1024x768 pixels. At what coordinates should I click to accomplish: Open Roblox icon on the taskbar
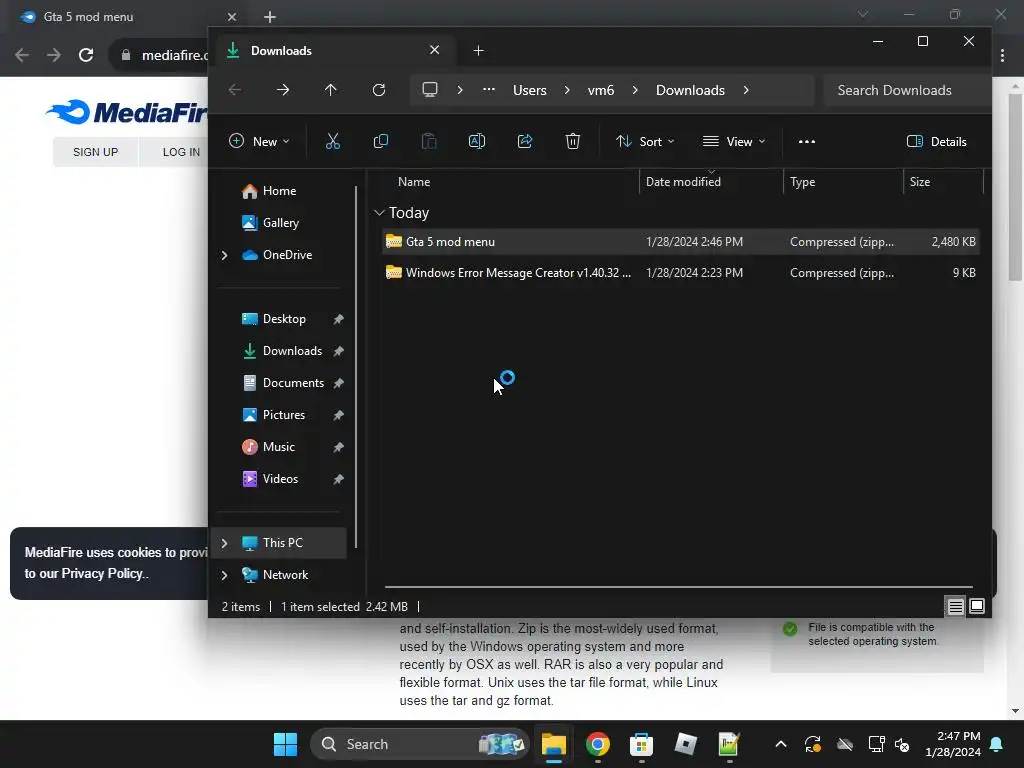[x=685, y=744]
